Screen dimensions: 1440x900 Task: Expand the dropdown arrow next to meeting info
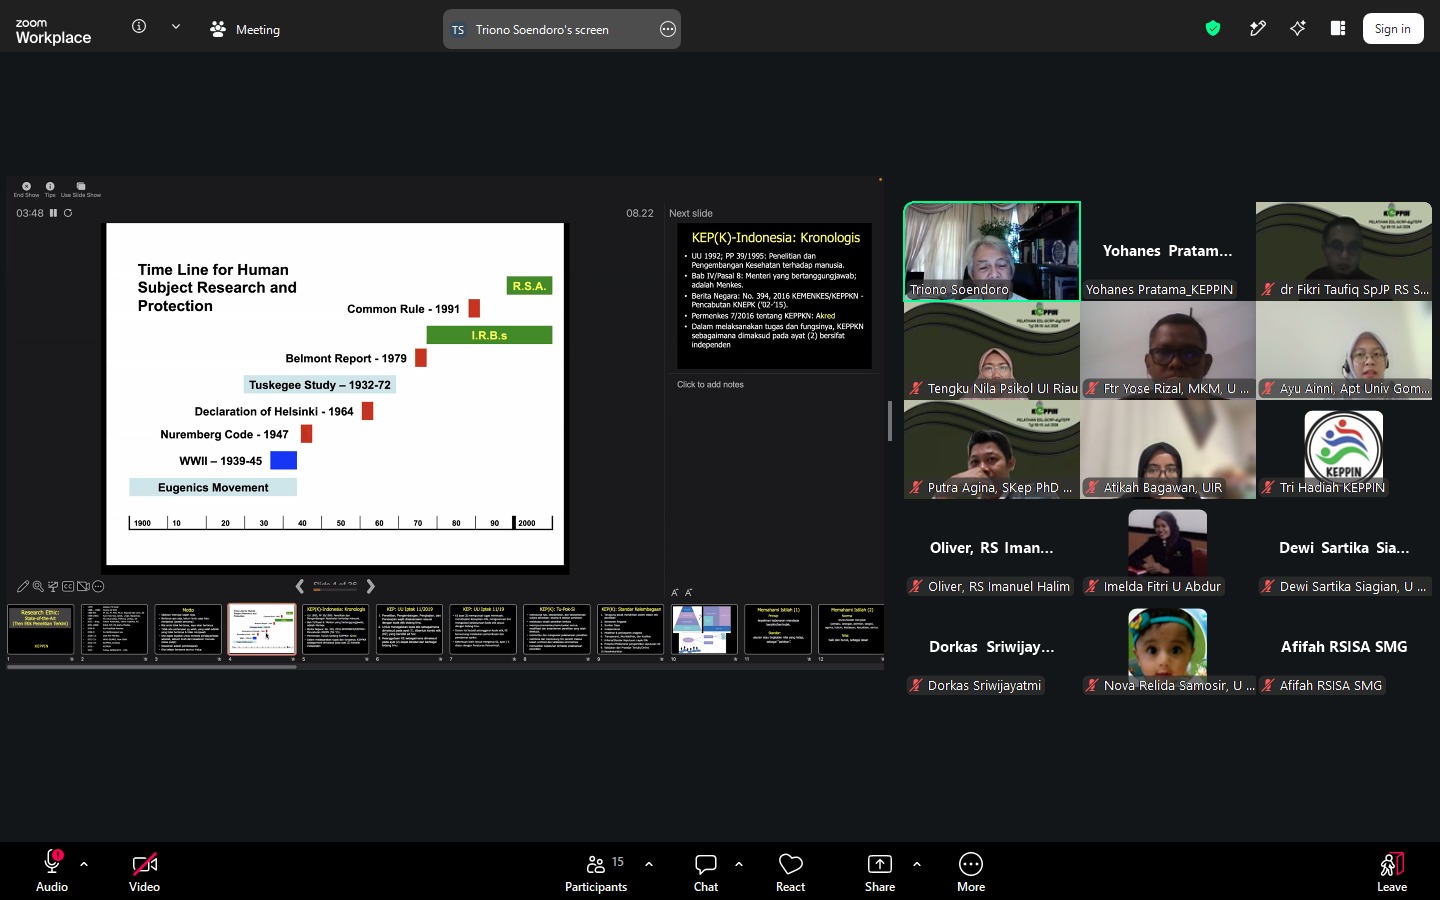point(176,27)
